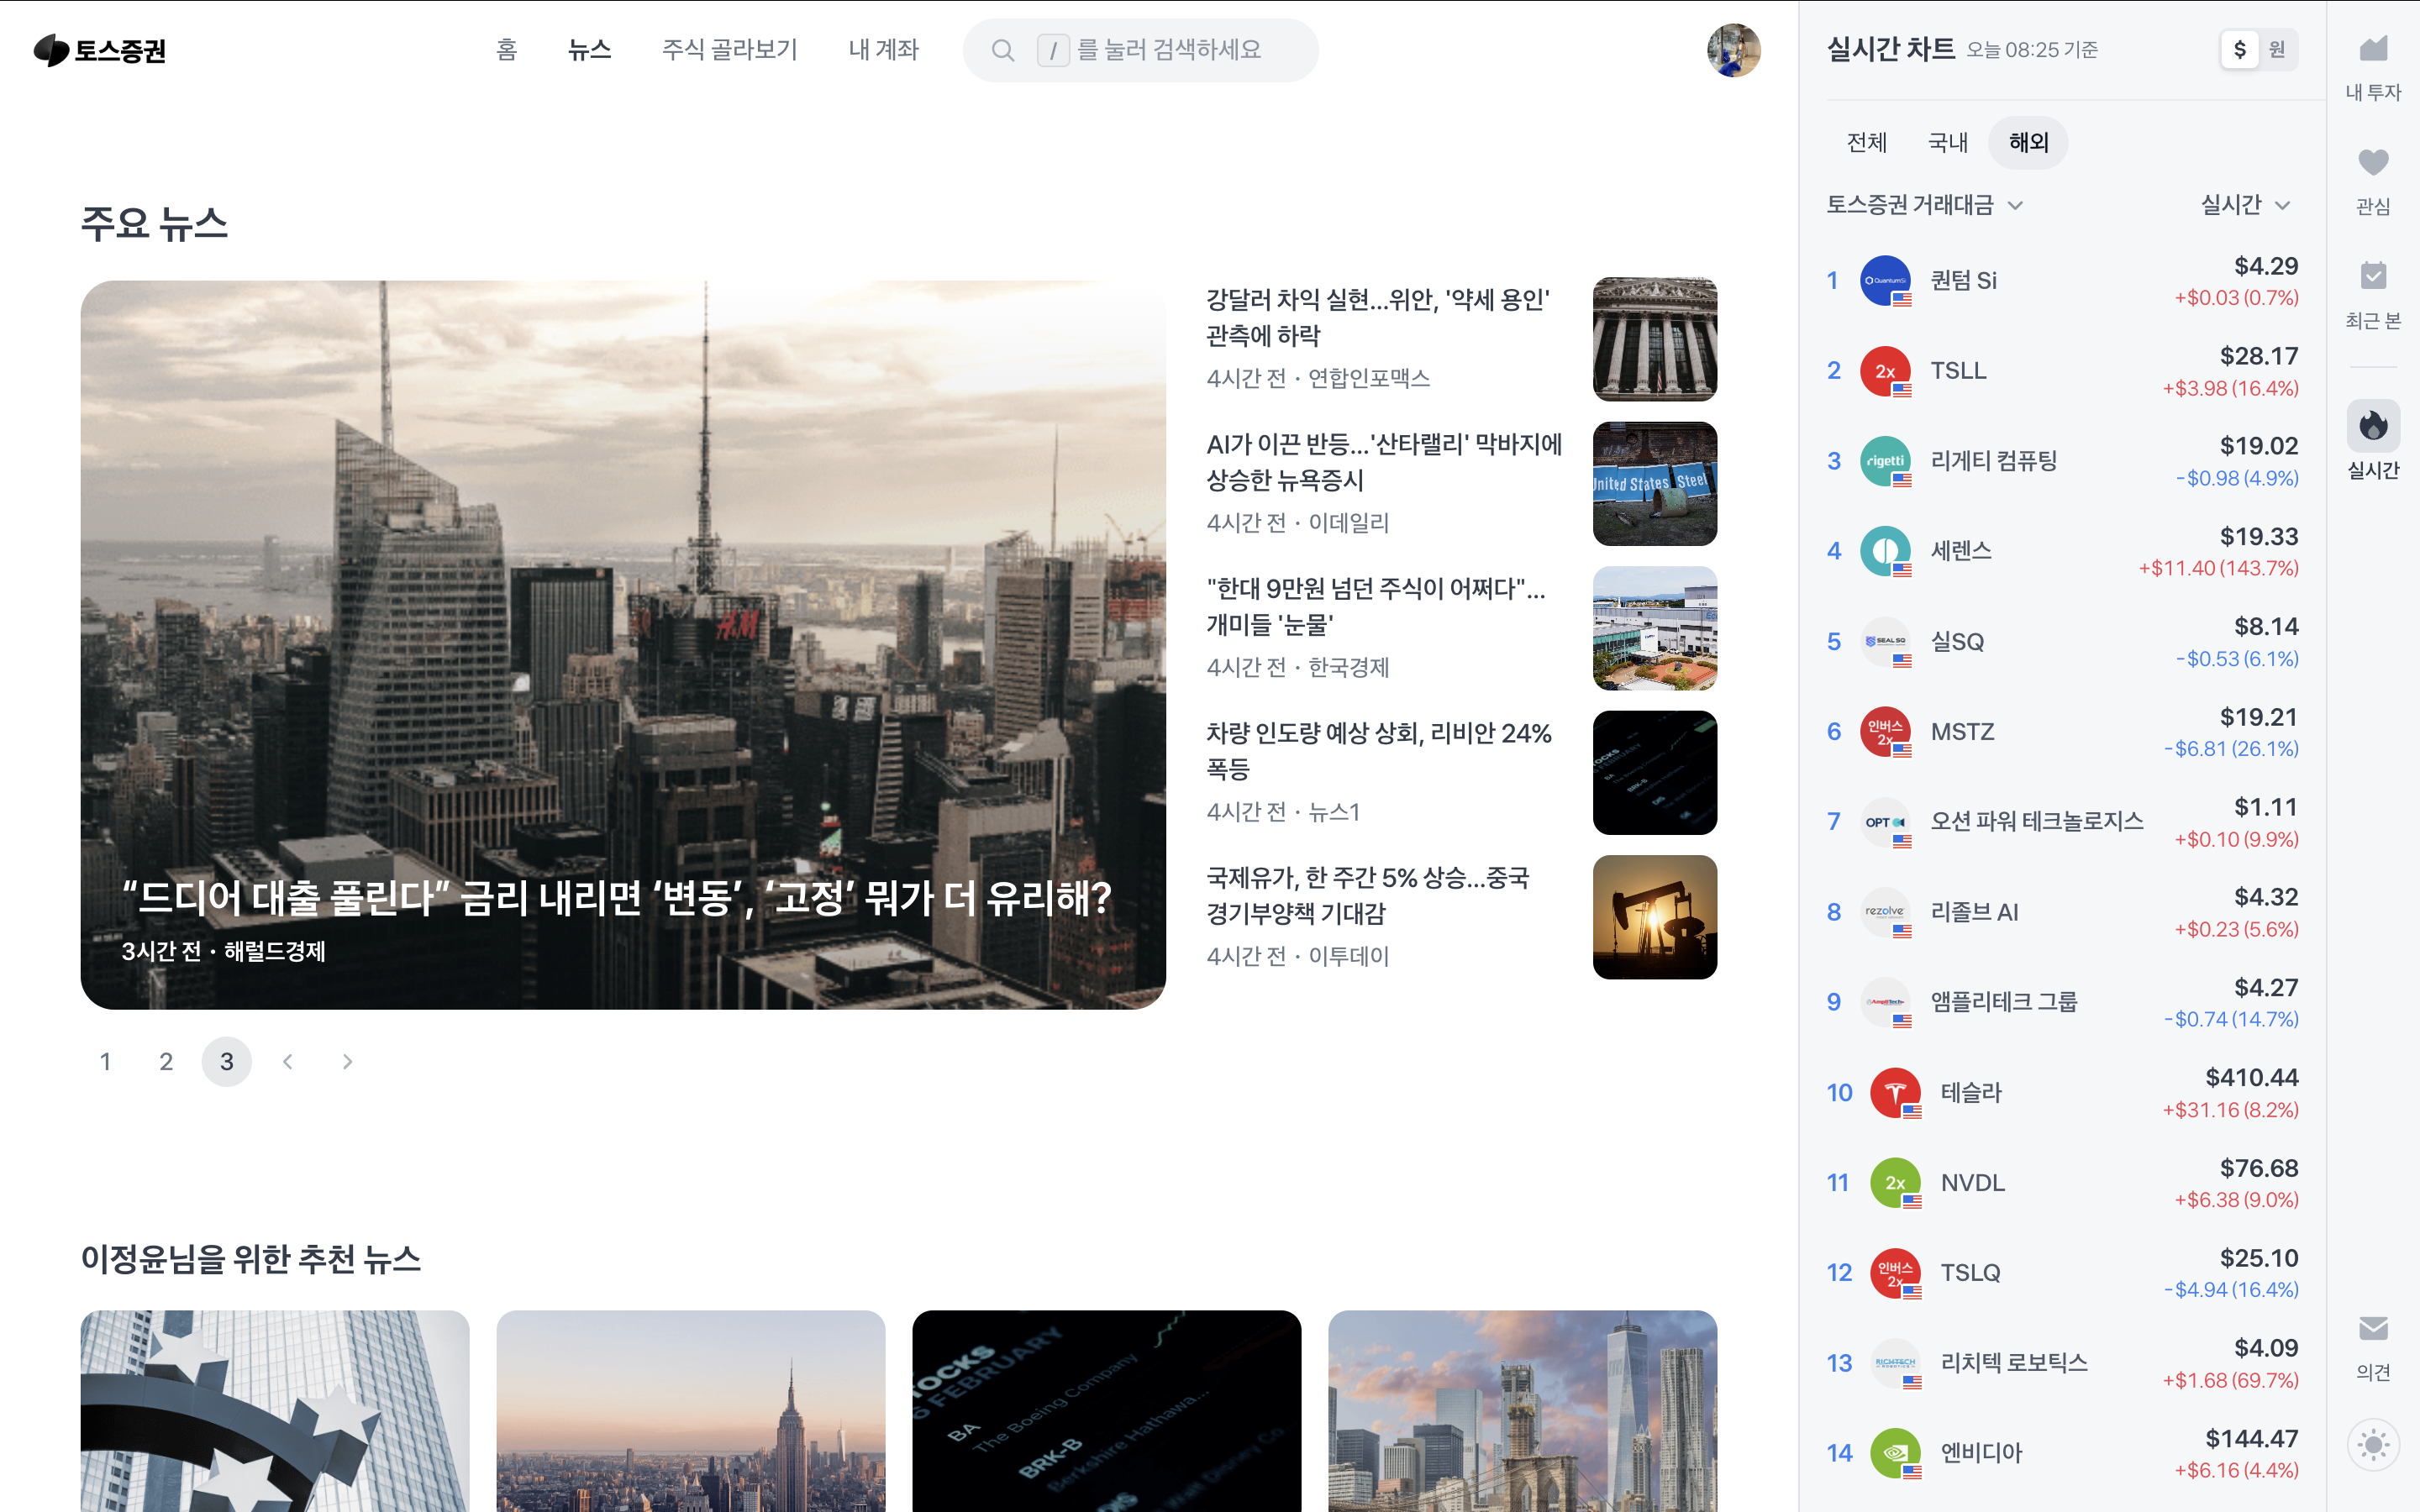2420x1512 pixels.
Task: Open recommended news Euro sculpture card
Action: tap(275, 1411)
